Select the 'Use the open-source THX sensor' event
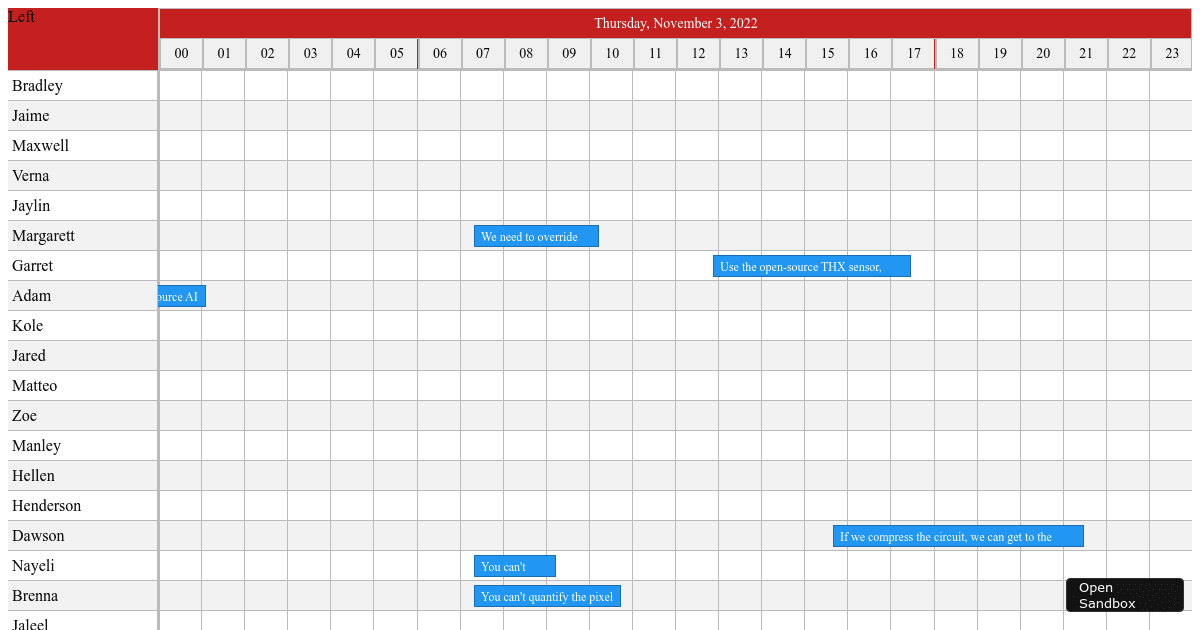The width and height of the screenshot is (1200, 630). coord(812,266)
